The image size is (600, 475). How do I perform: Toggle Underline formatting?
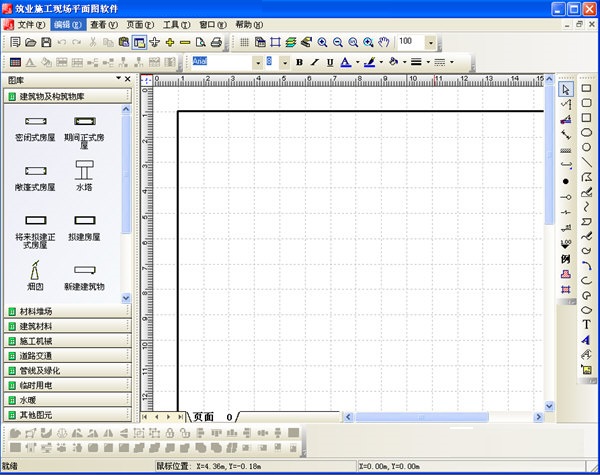[x=330, y=62]
